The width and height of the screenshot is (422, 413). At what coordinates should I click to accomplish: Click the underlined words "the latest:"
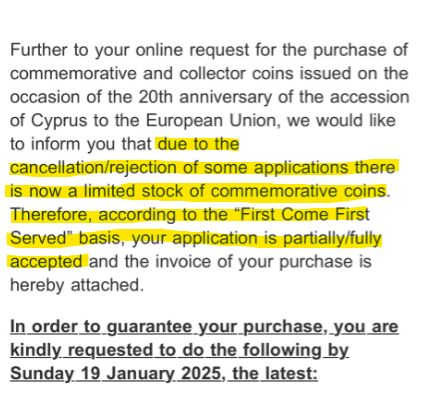275,373
